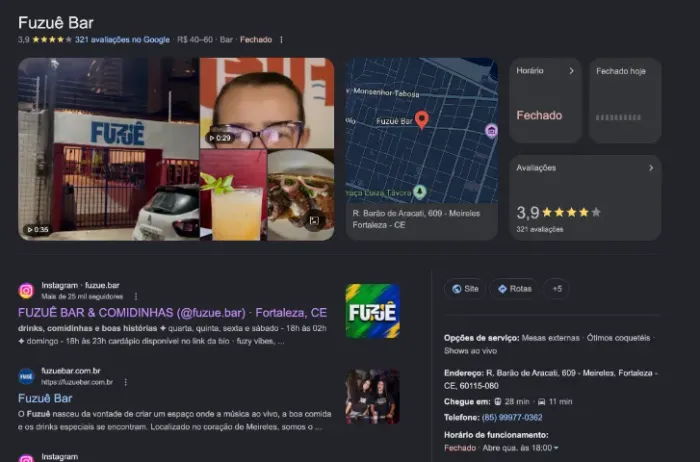This screenshot has height=462, width=700.
Task: Open the food plate photo
Action: coord(301,195)
